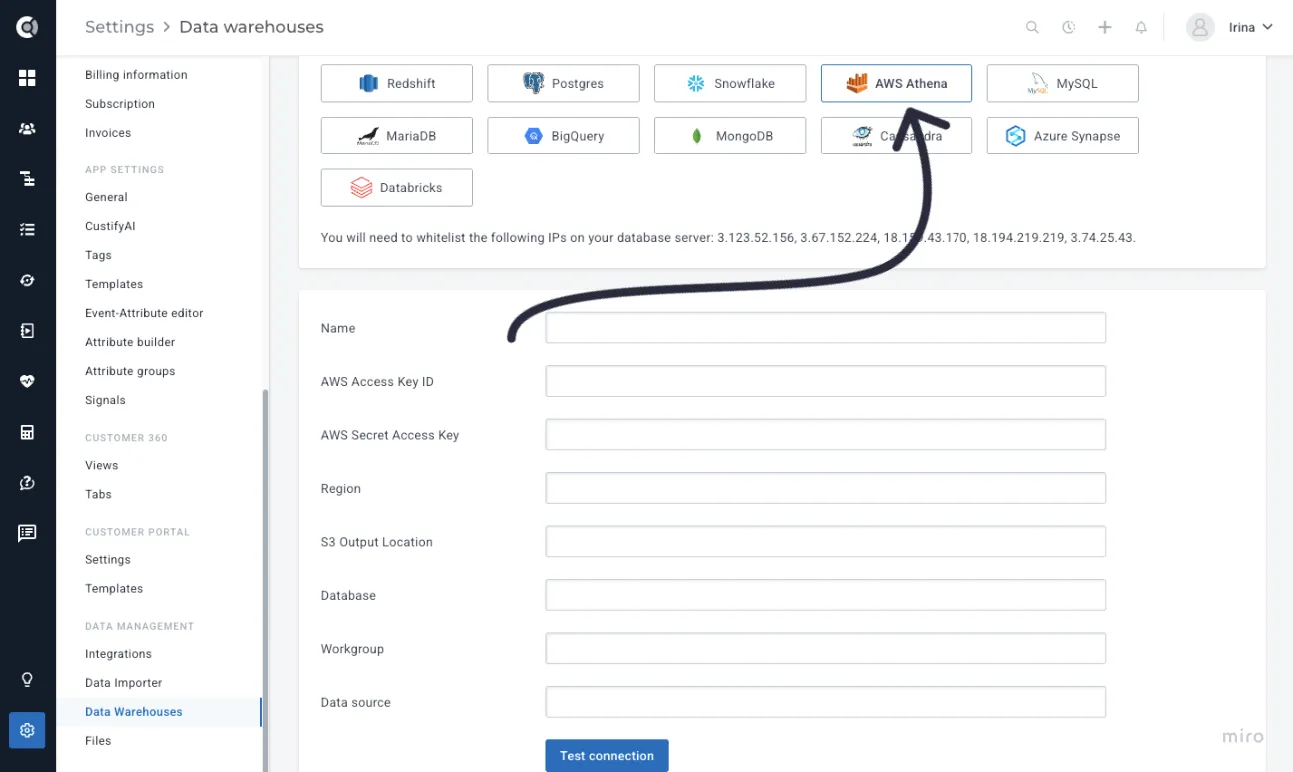This screenshot has width=1293, height=772.
Task: Open the playbooks play icon in sidebar
Action: pyautogui.click(x=27, y=330)
